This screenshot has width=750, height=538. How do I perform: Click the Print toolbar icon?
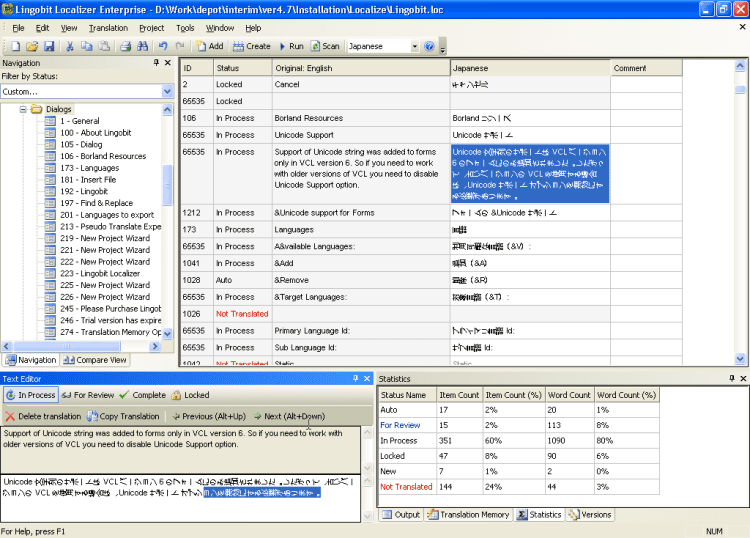click(127, 46)
